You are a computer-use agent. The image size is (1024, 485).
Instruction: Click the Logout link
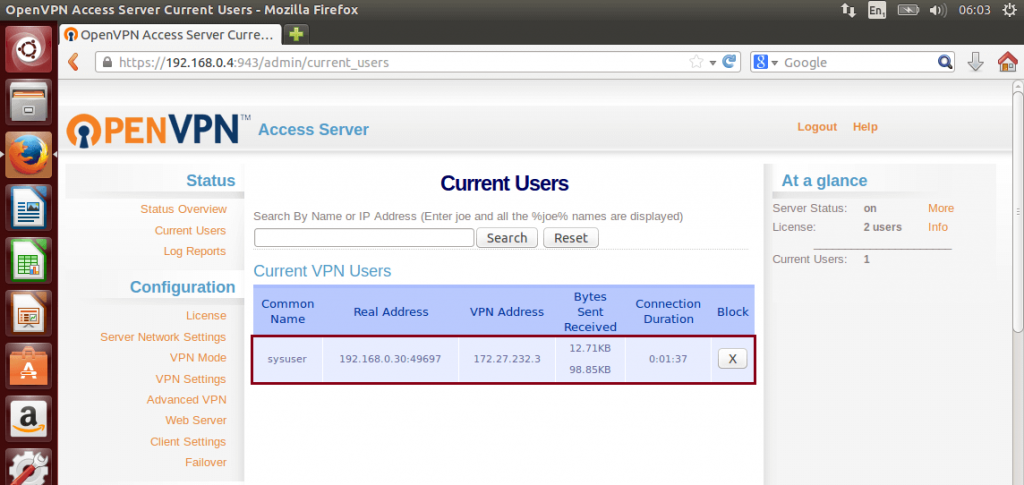click(817, 127)
